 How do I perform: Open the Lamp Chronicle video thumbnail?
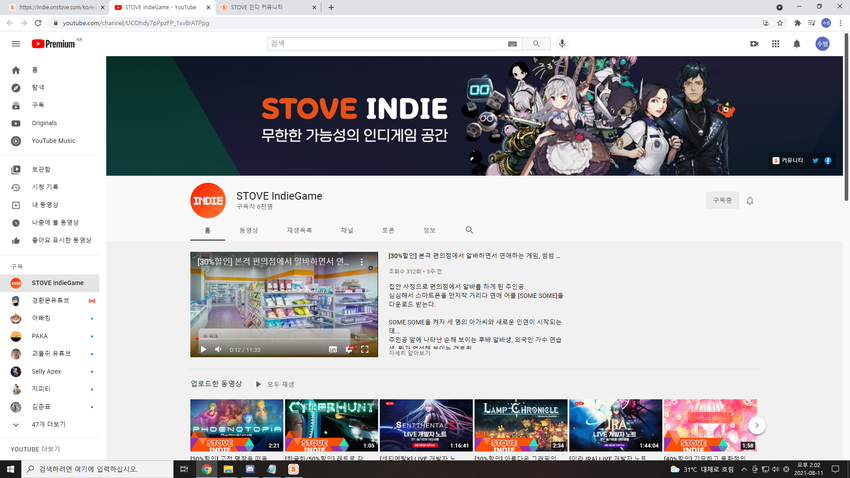521,425
